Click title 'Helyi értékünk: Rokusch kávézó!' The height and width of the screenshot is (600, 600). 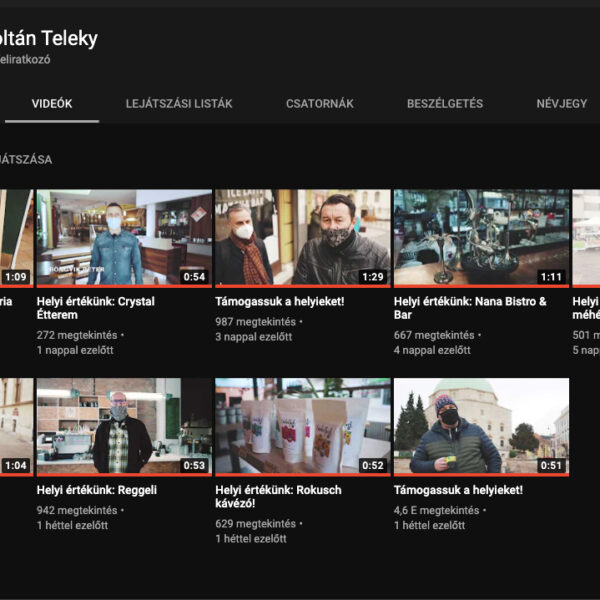click(x=278, y=497)
